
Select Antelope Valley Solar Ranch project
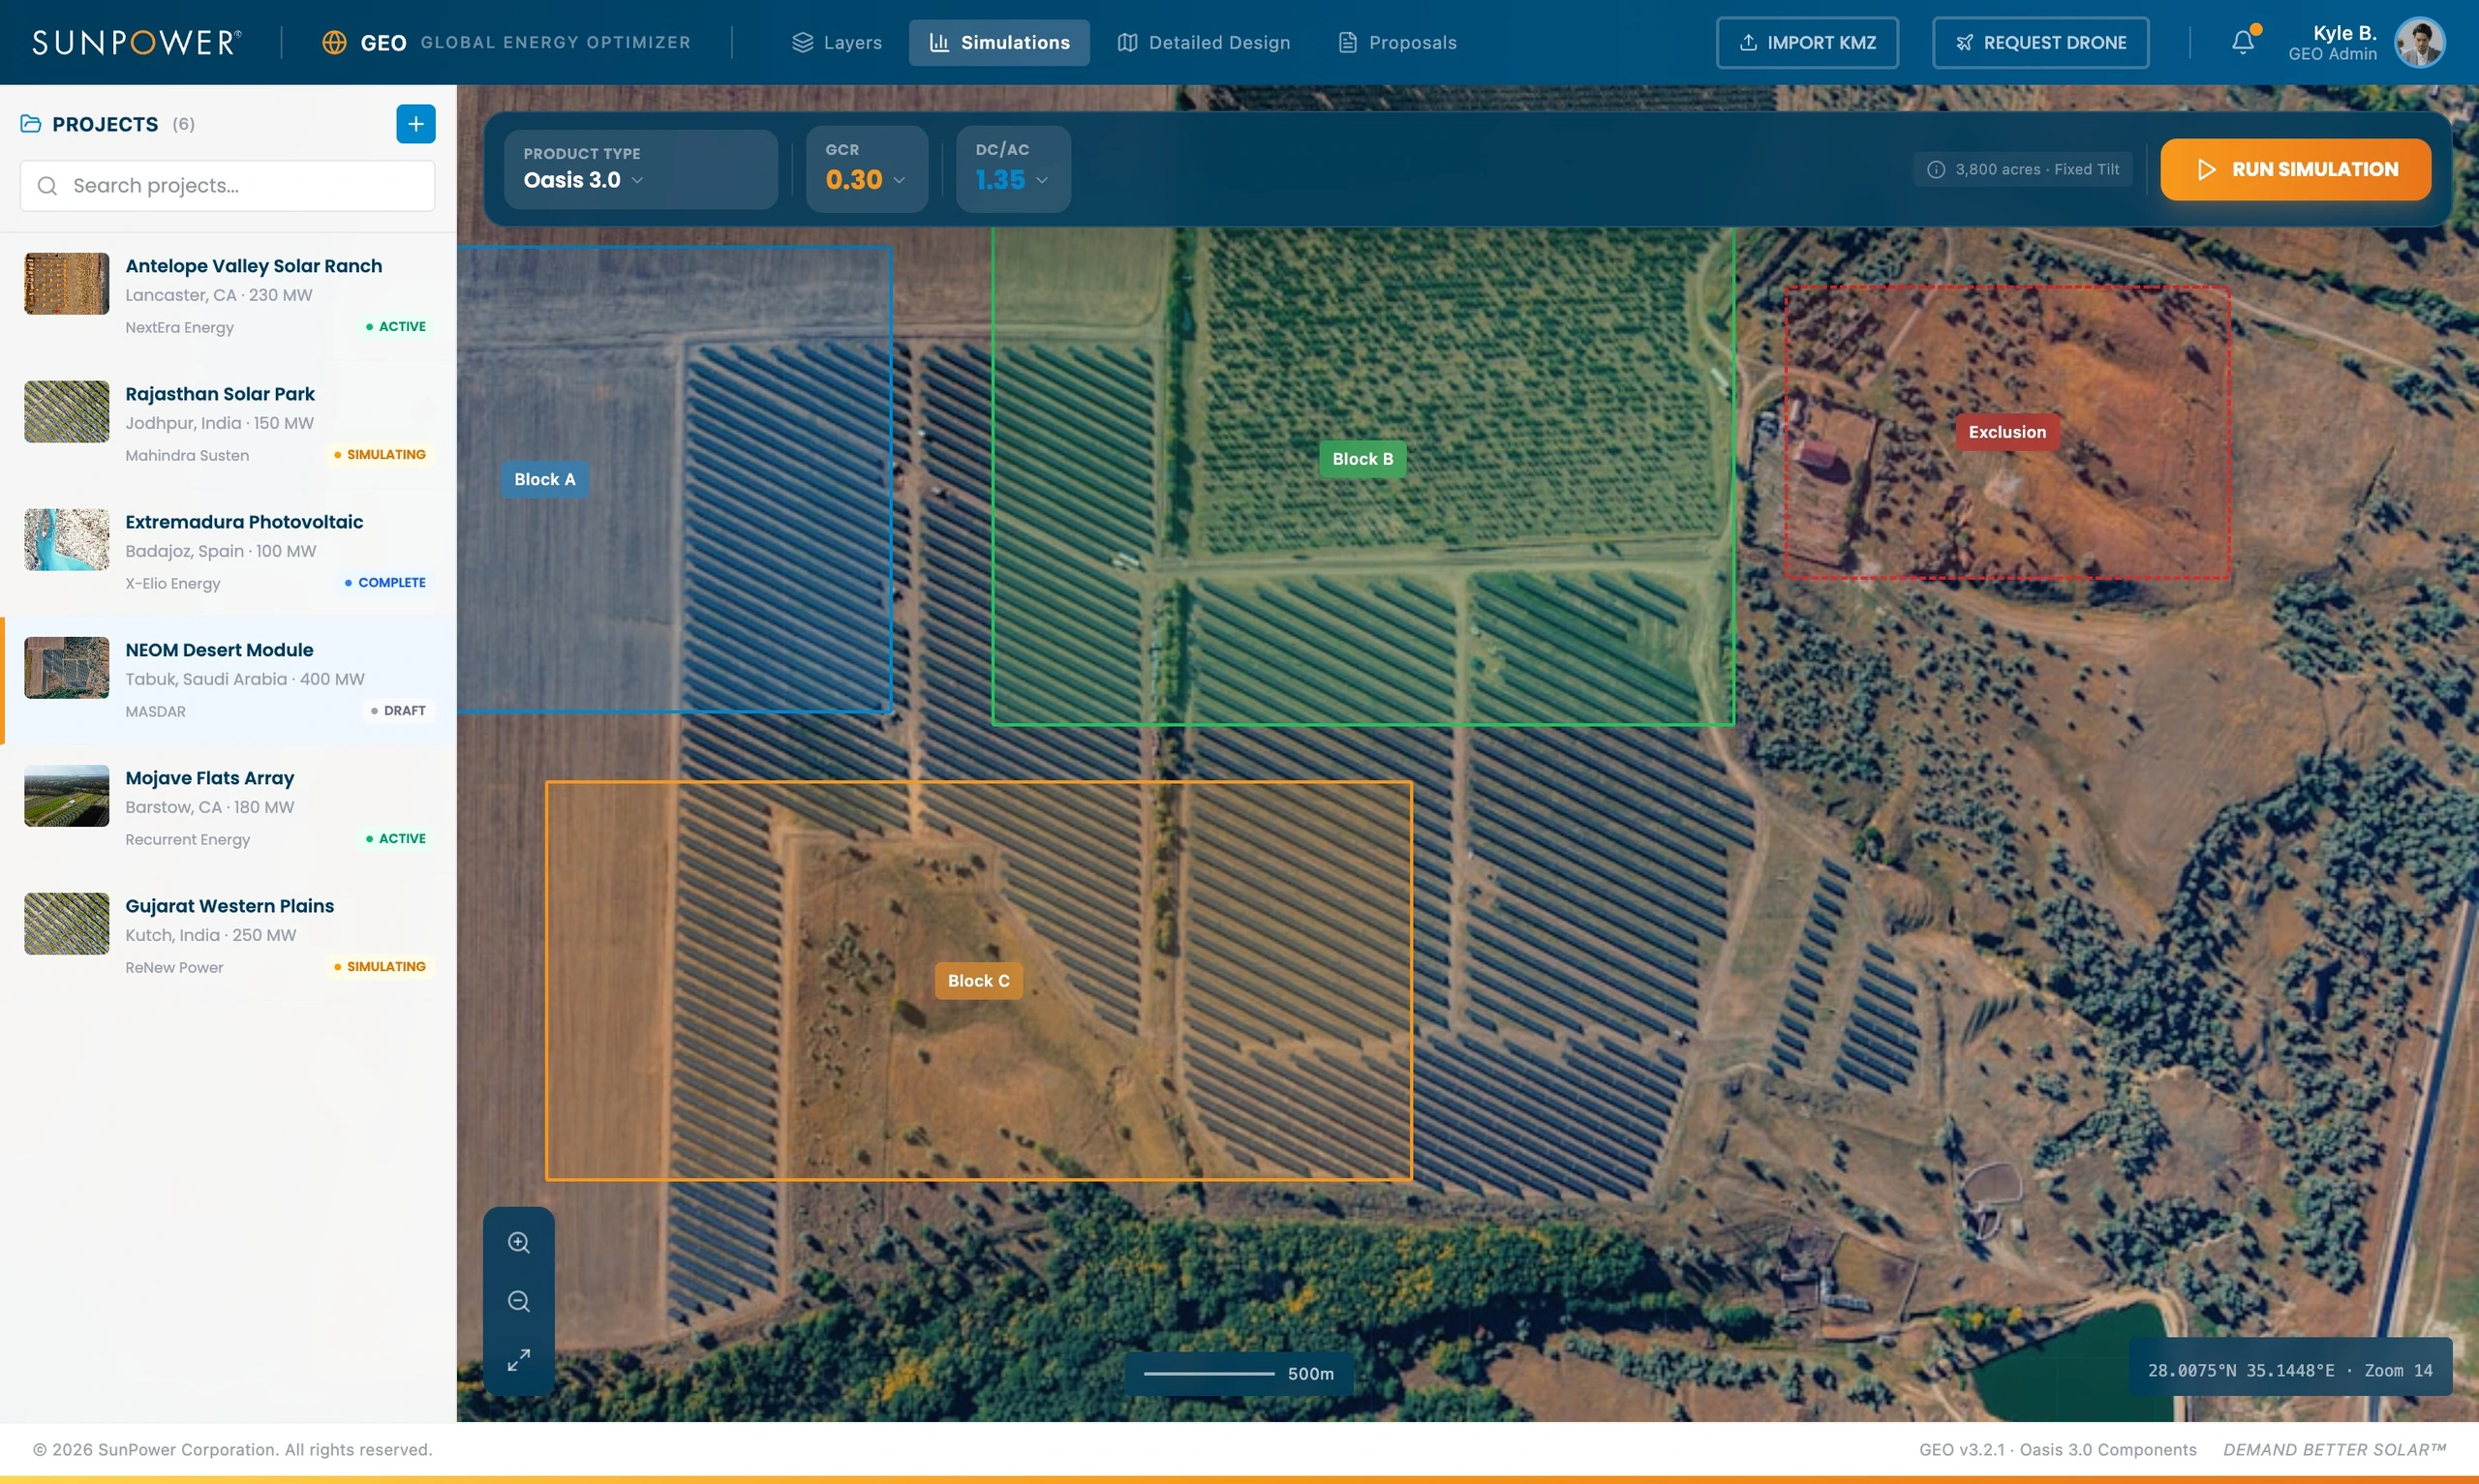point(228,297)
